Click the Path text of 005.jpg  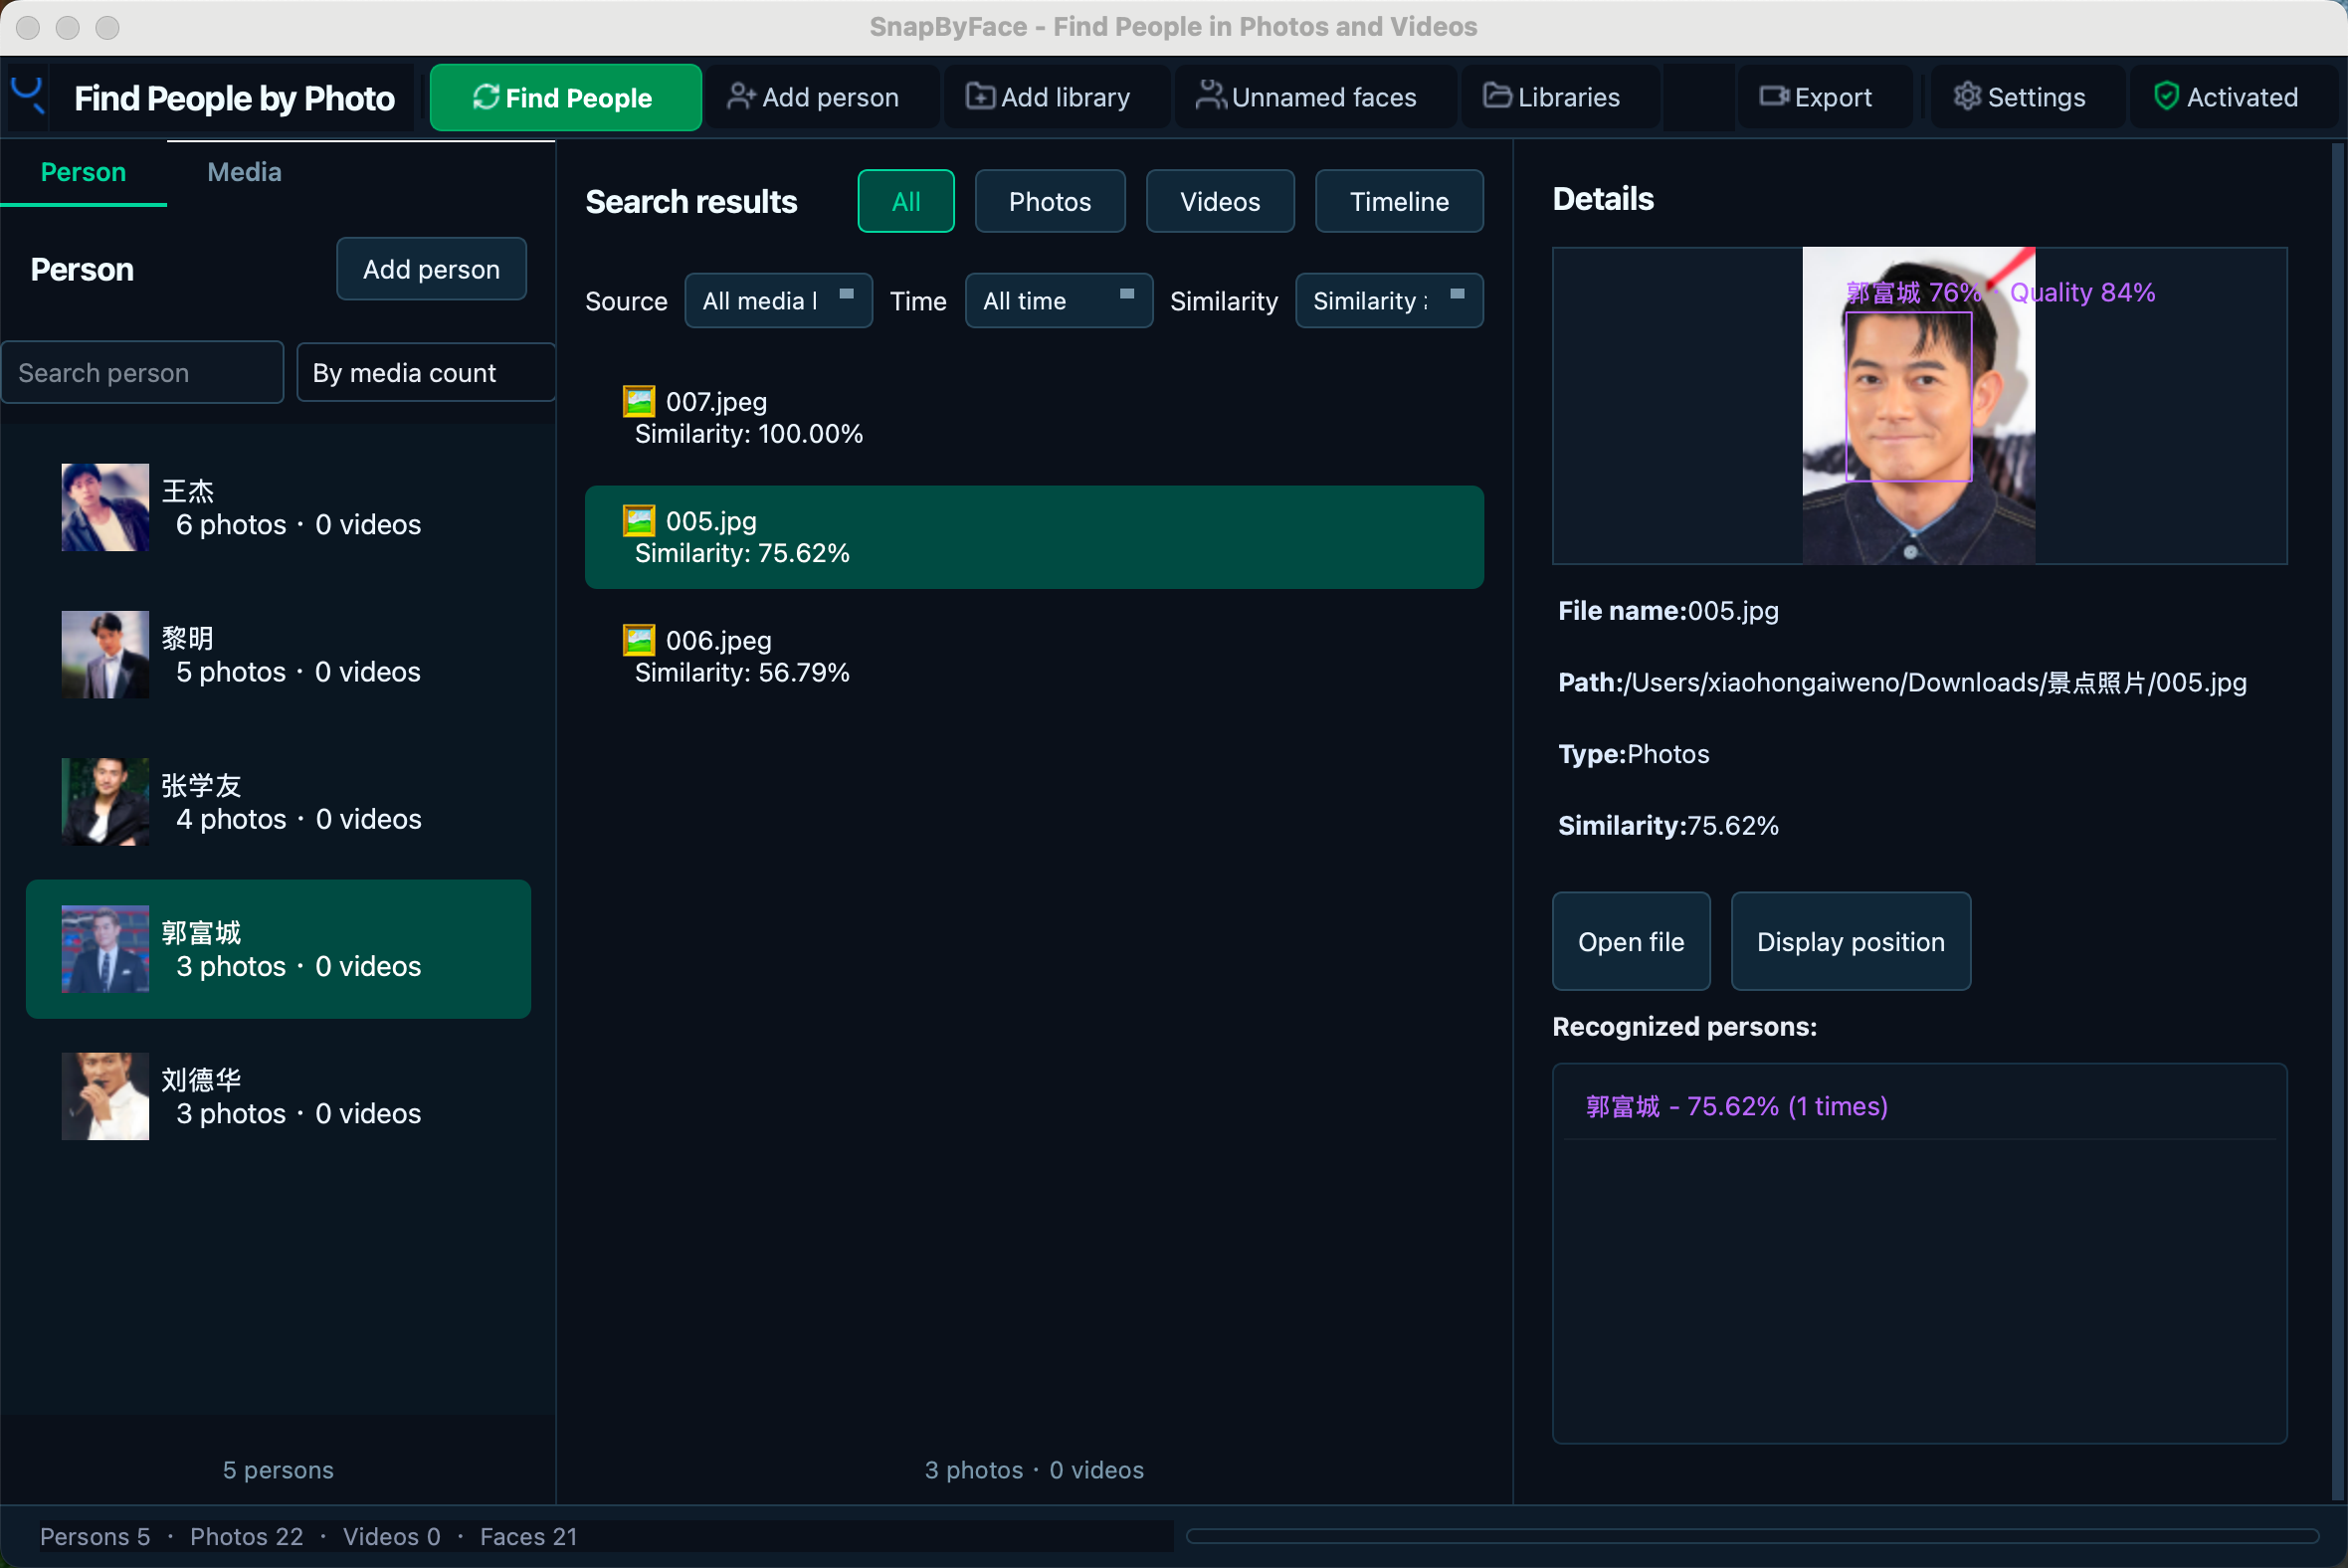coord(1902,683)
